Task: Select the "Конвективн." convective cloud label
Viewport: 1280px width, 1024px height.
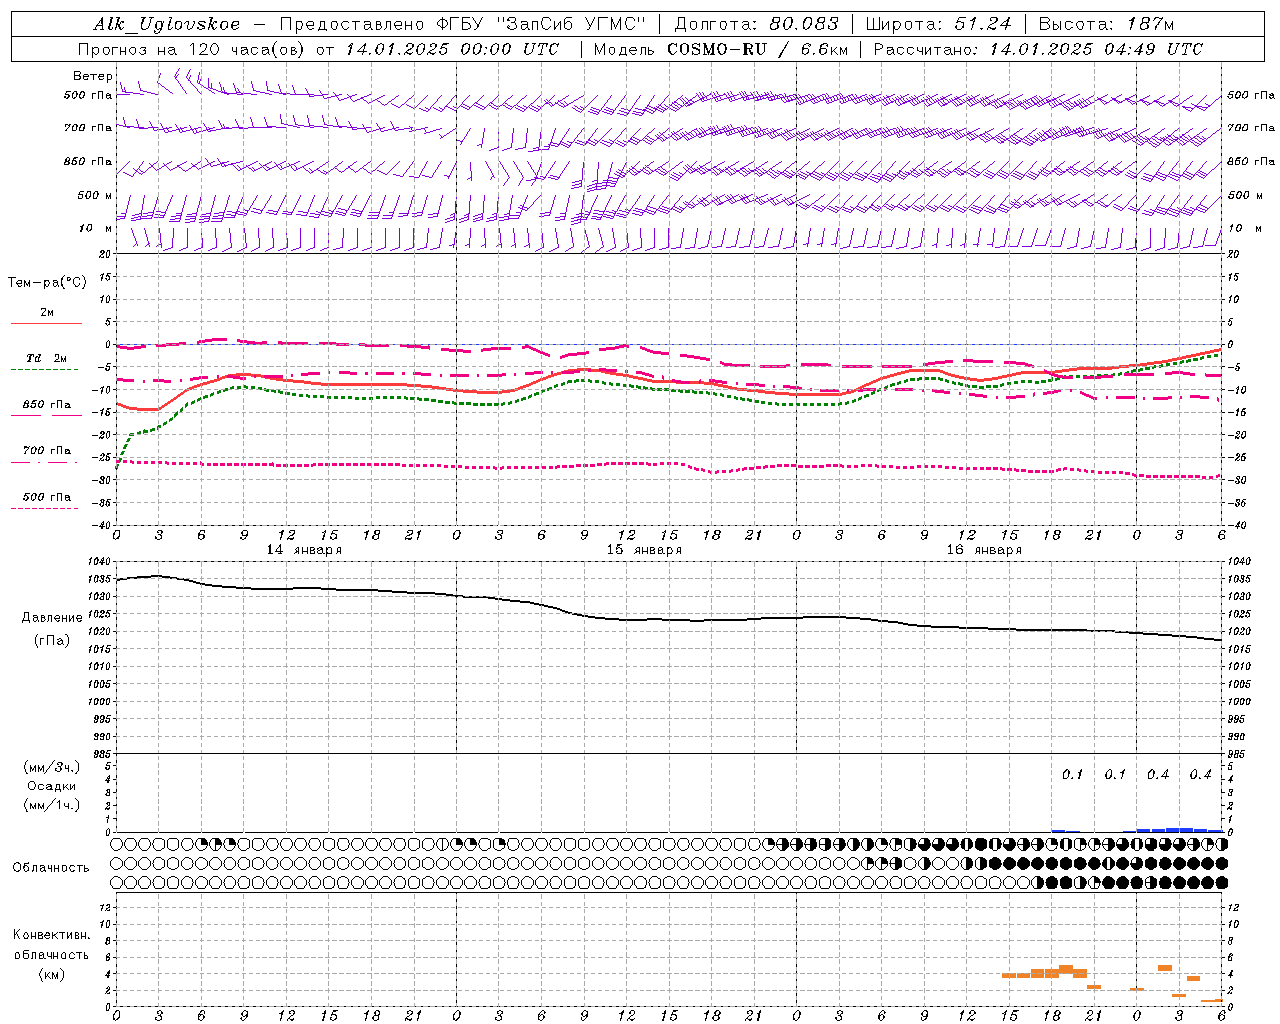Action: coord(51,935)
